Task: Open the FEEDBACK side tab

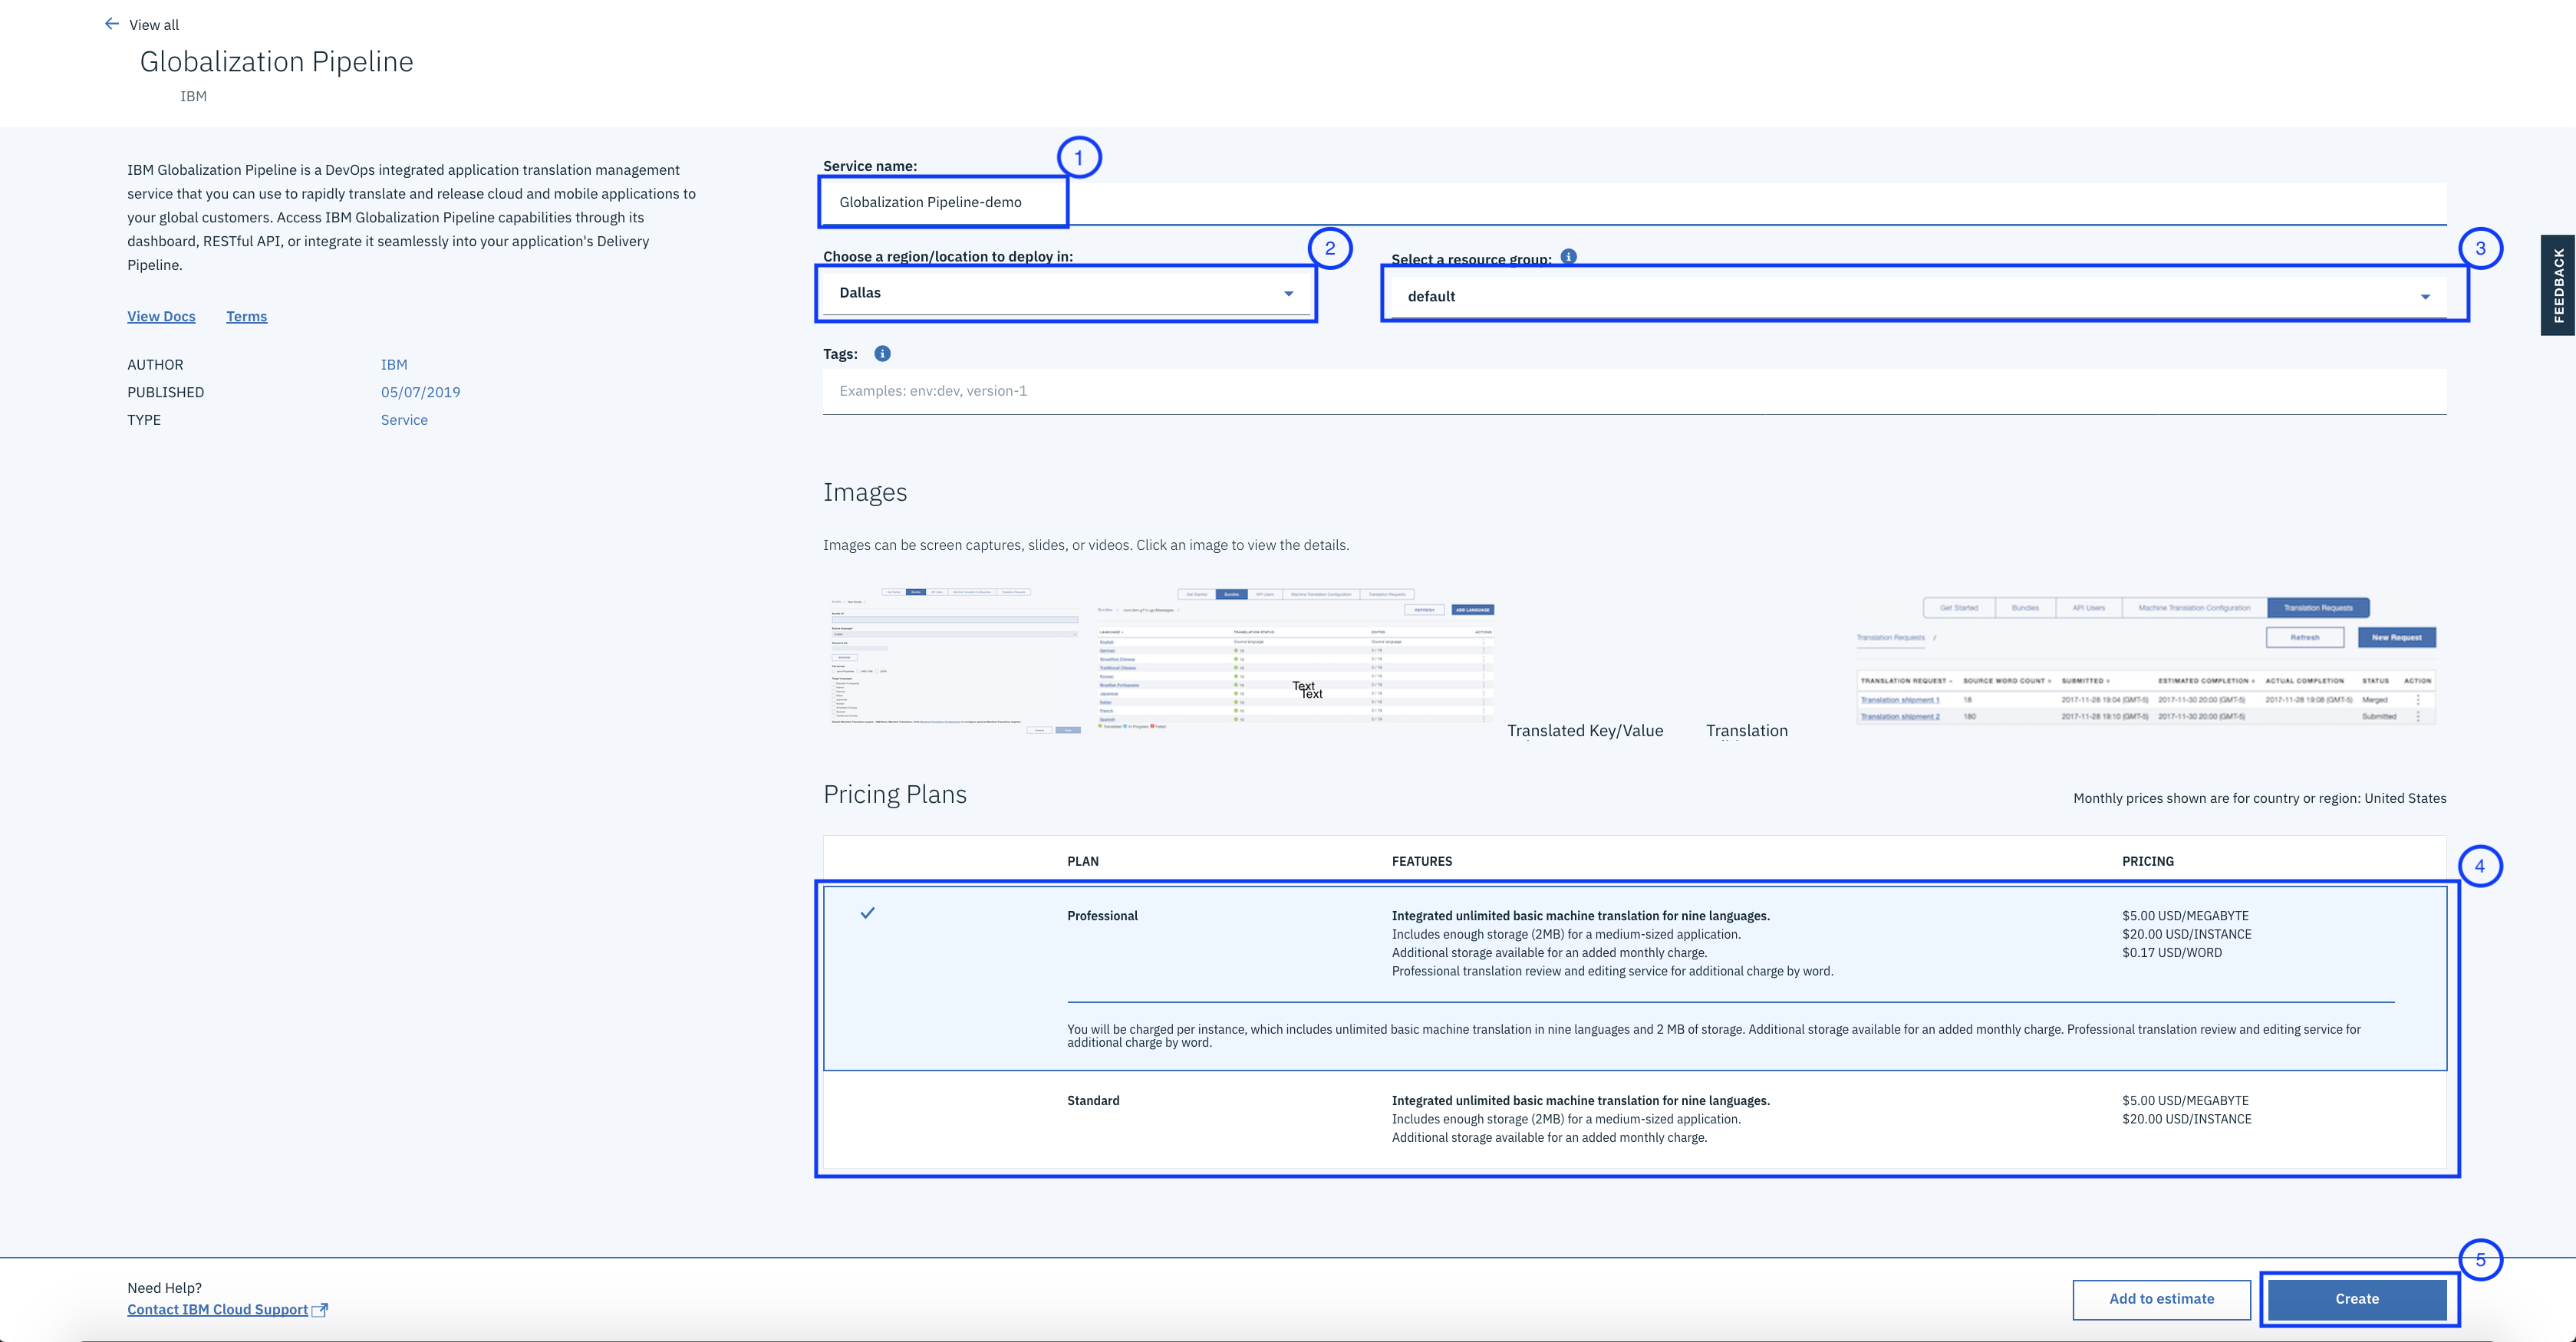Action: pyautogui.click(x=2558, y=285)
